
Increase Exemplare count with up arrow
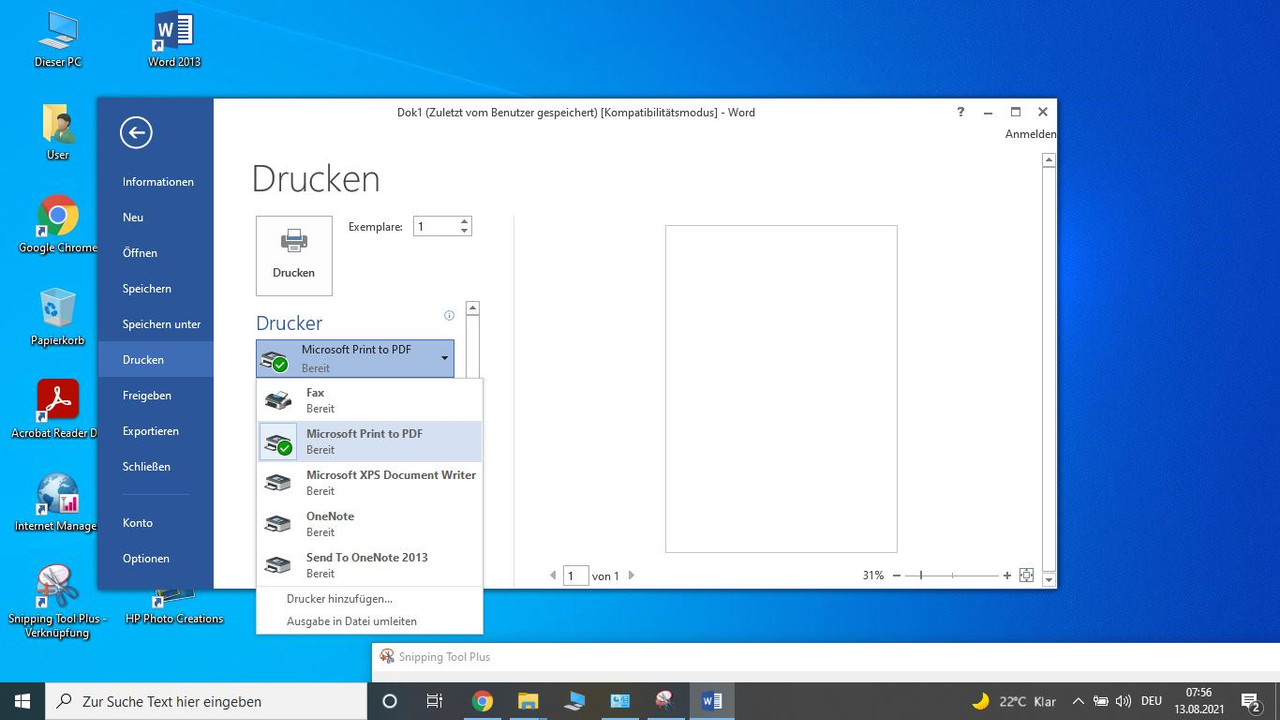coord(464,222)
